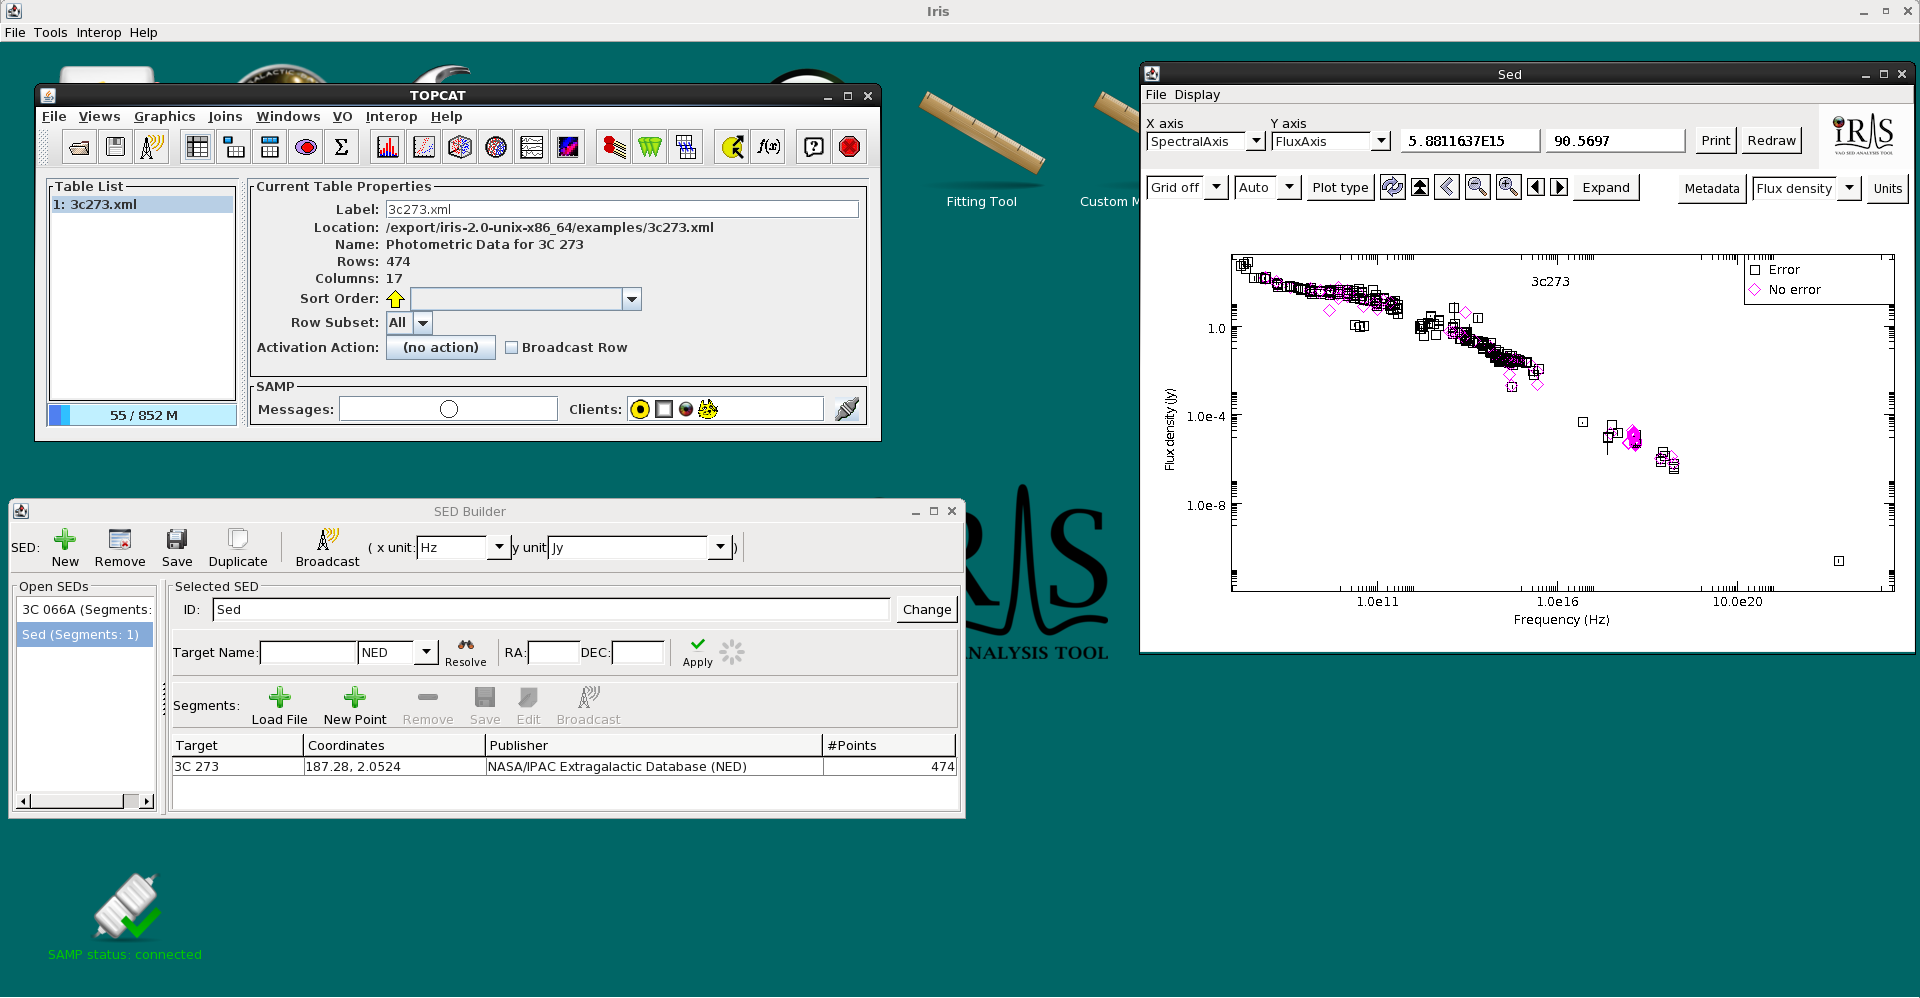Open TOPCAT stacked lines plot icon

click(531, 147)
